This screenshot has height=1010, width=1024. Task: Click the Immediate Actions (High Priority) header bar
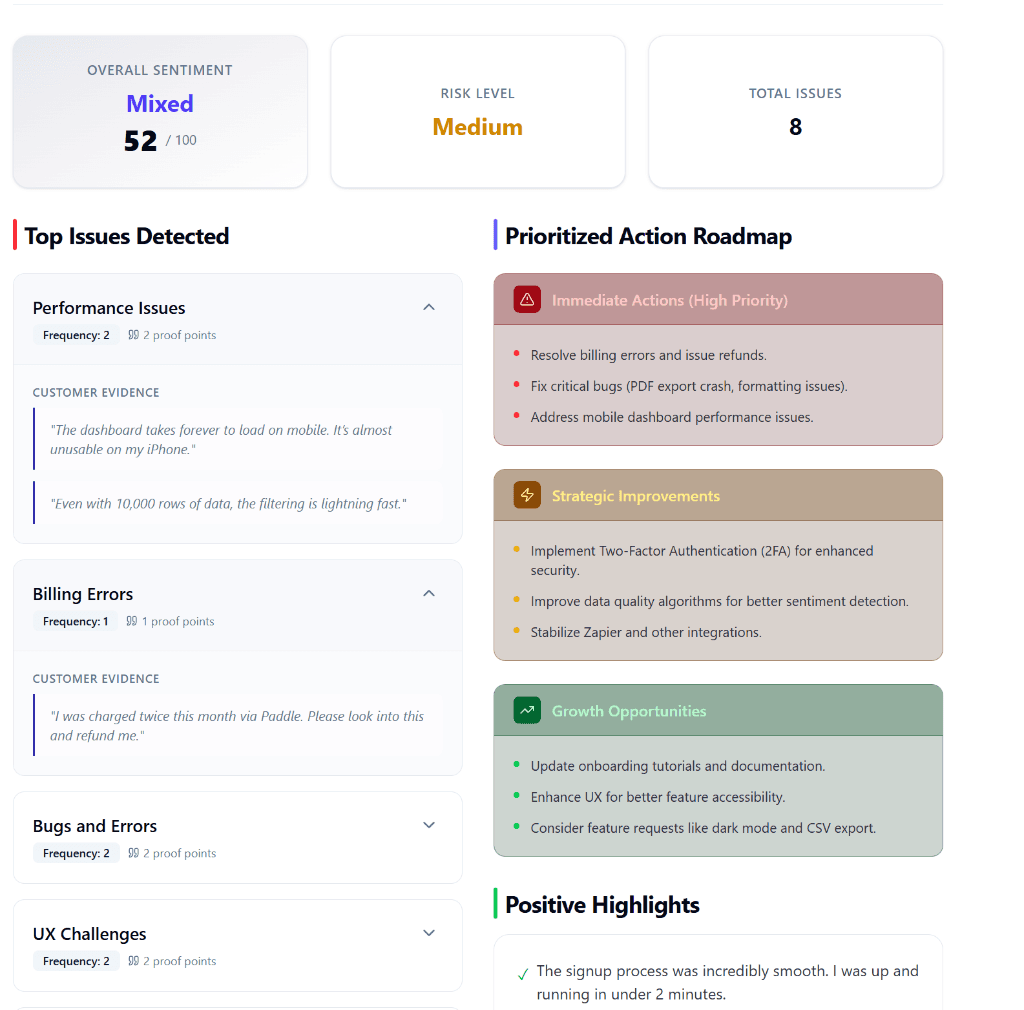717,299
